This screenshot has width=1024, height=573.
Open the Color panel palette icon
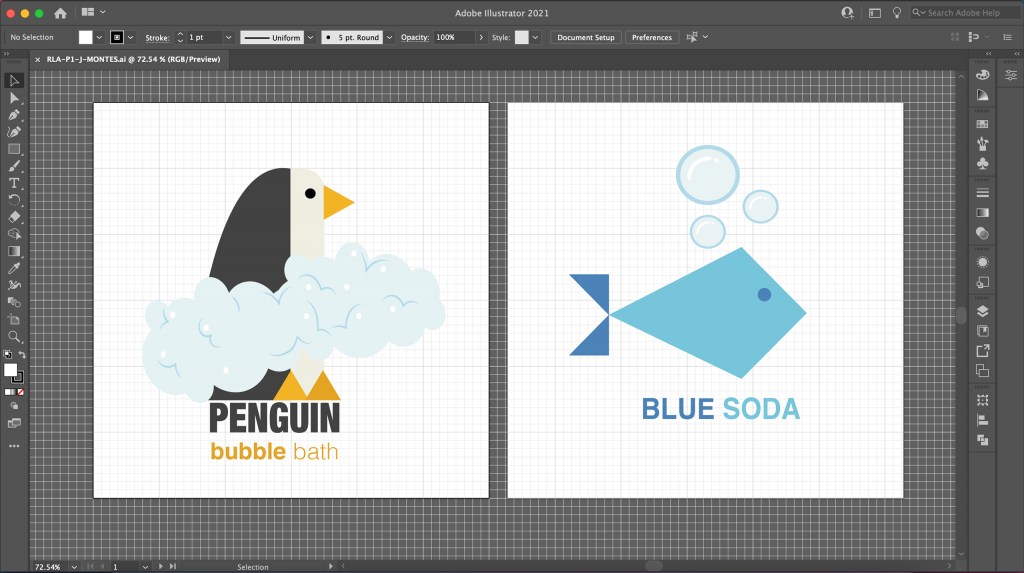click(x=982, y=75)
